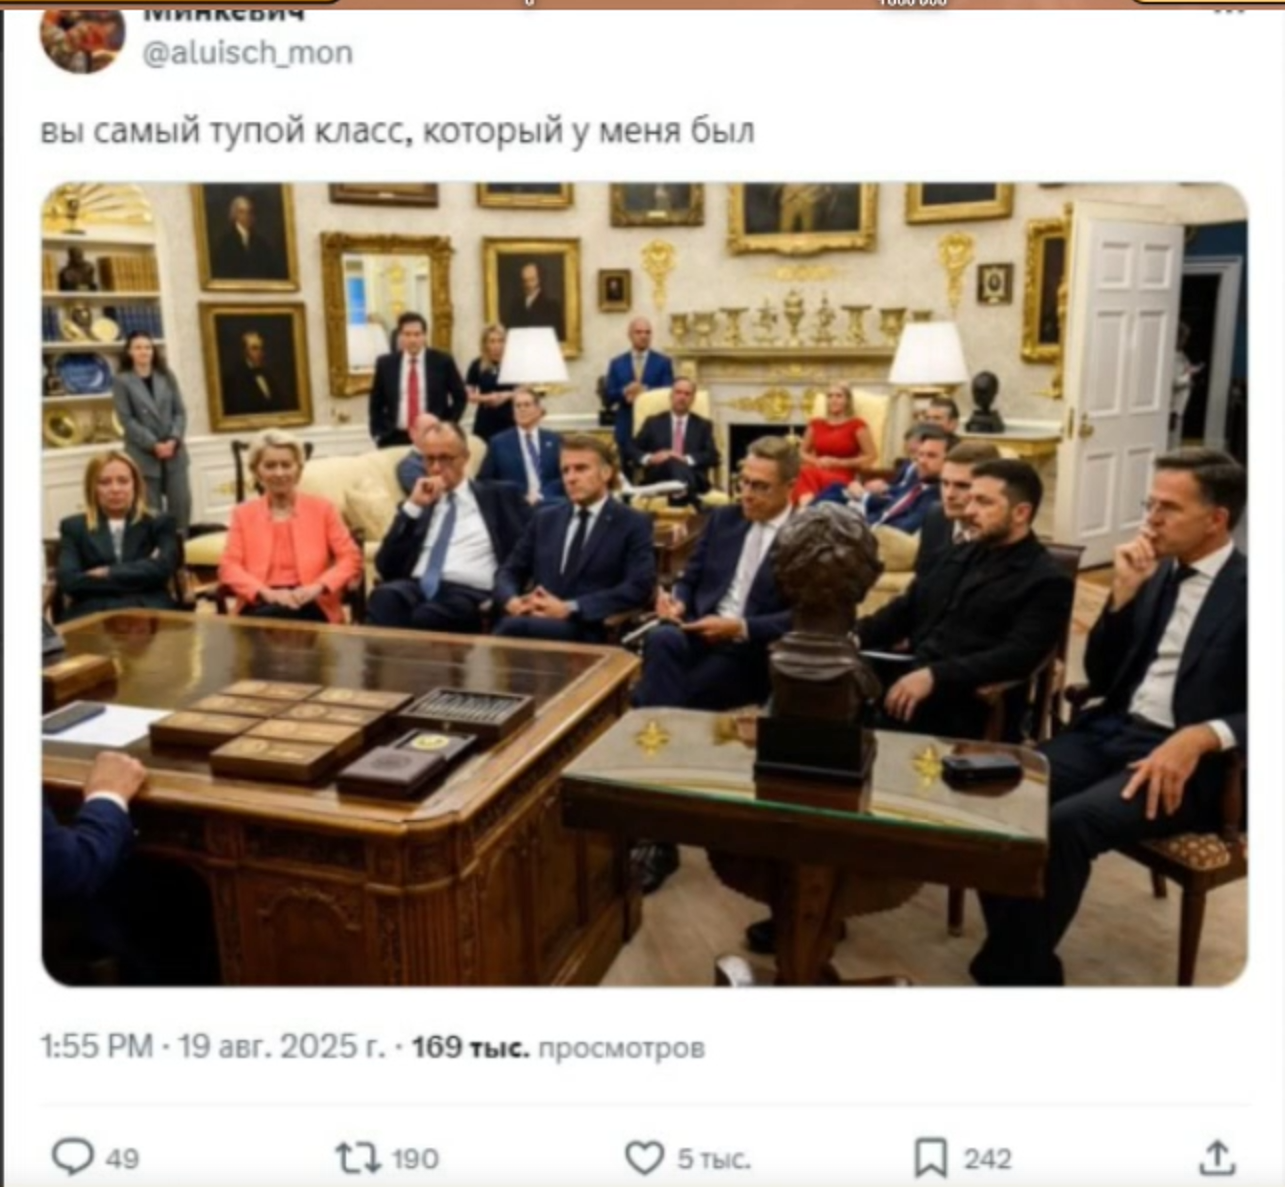The height and width of the screenshot is (1187, 1285).
Task: Click the @aluisch_mon handle
Action: click(x=247, y=52)
